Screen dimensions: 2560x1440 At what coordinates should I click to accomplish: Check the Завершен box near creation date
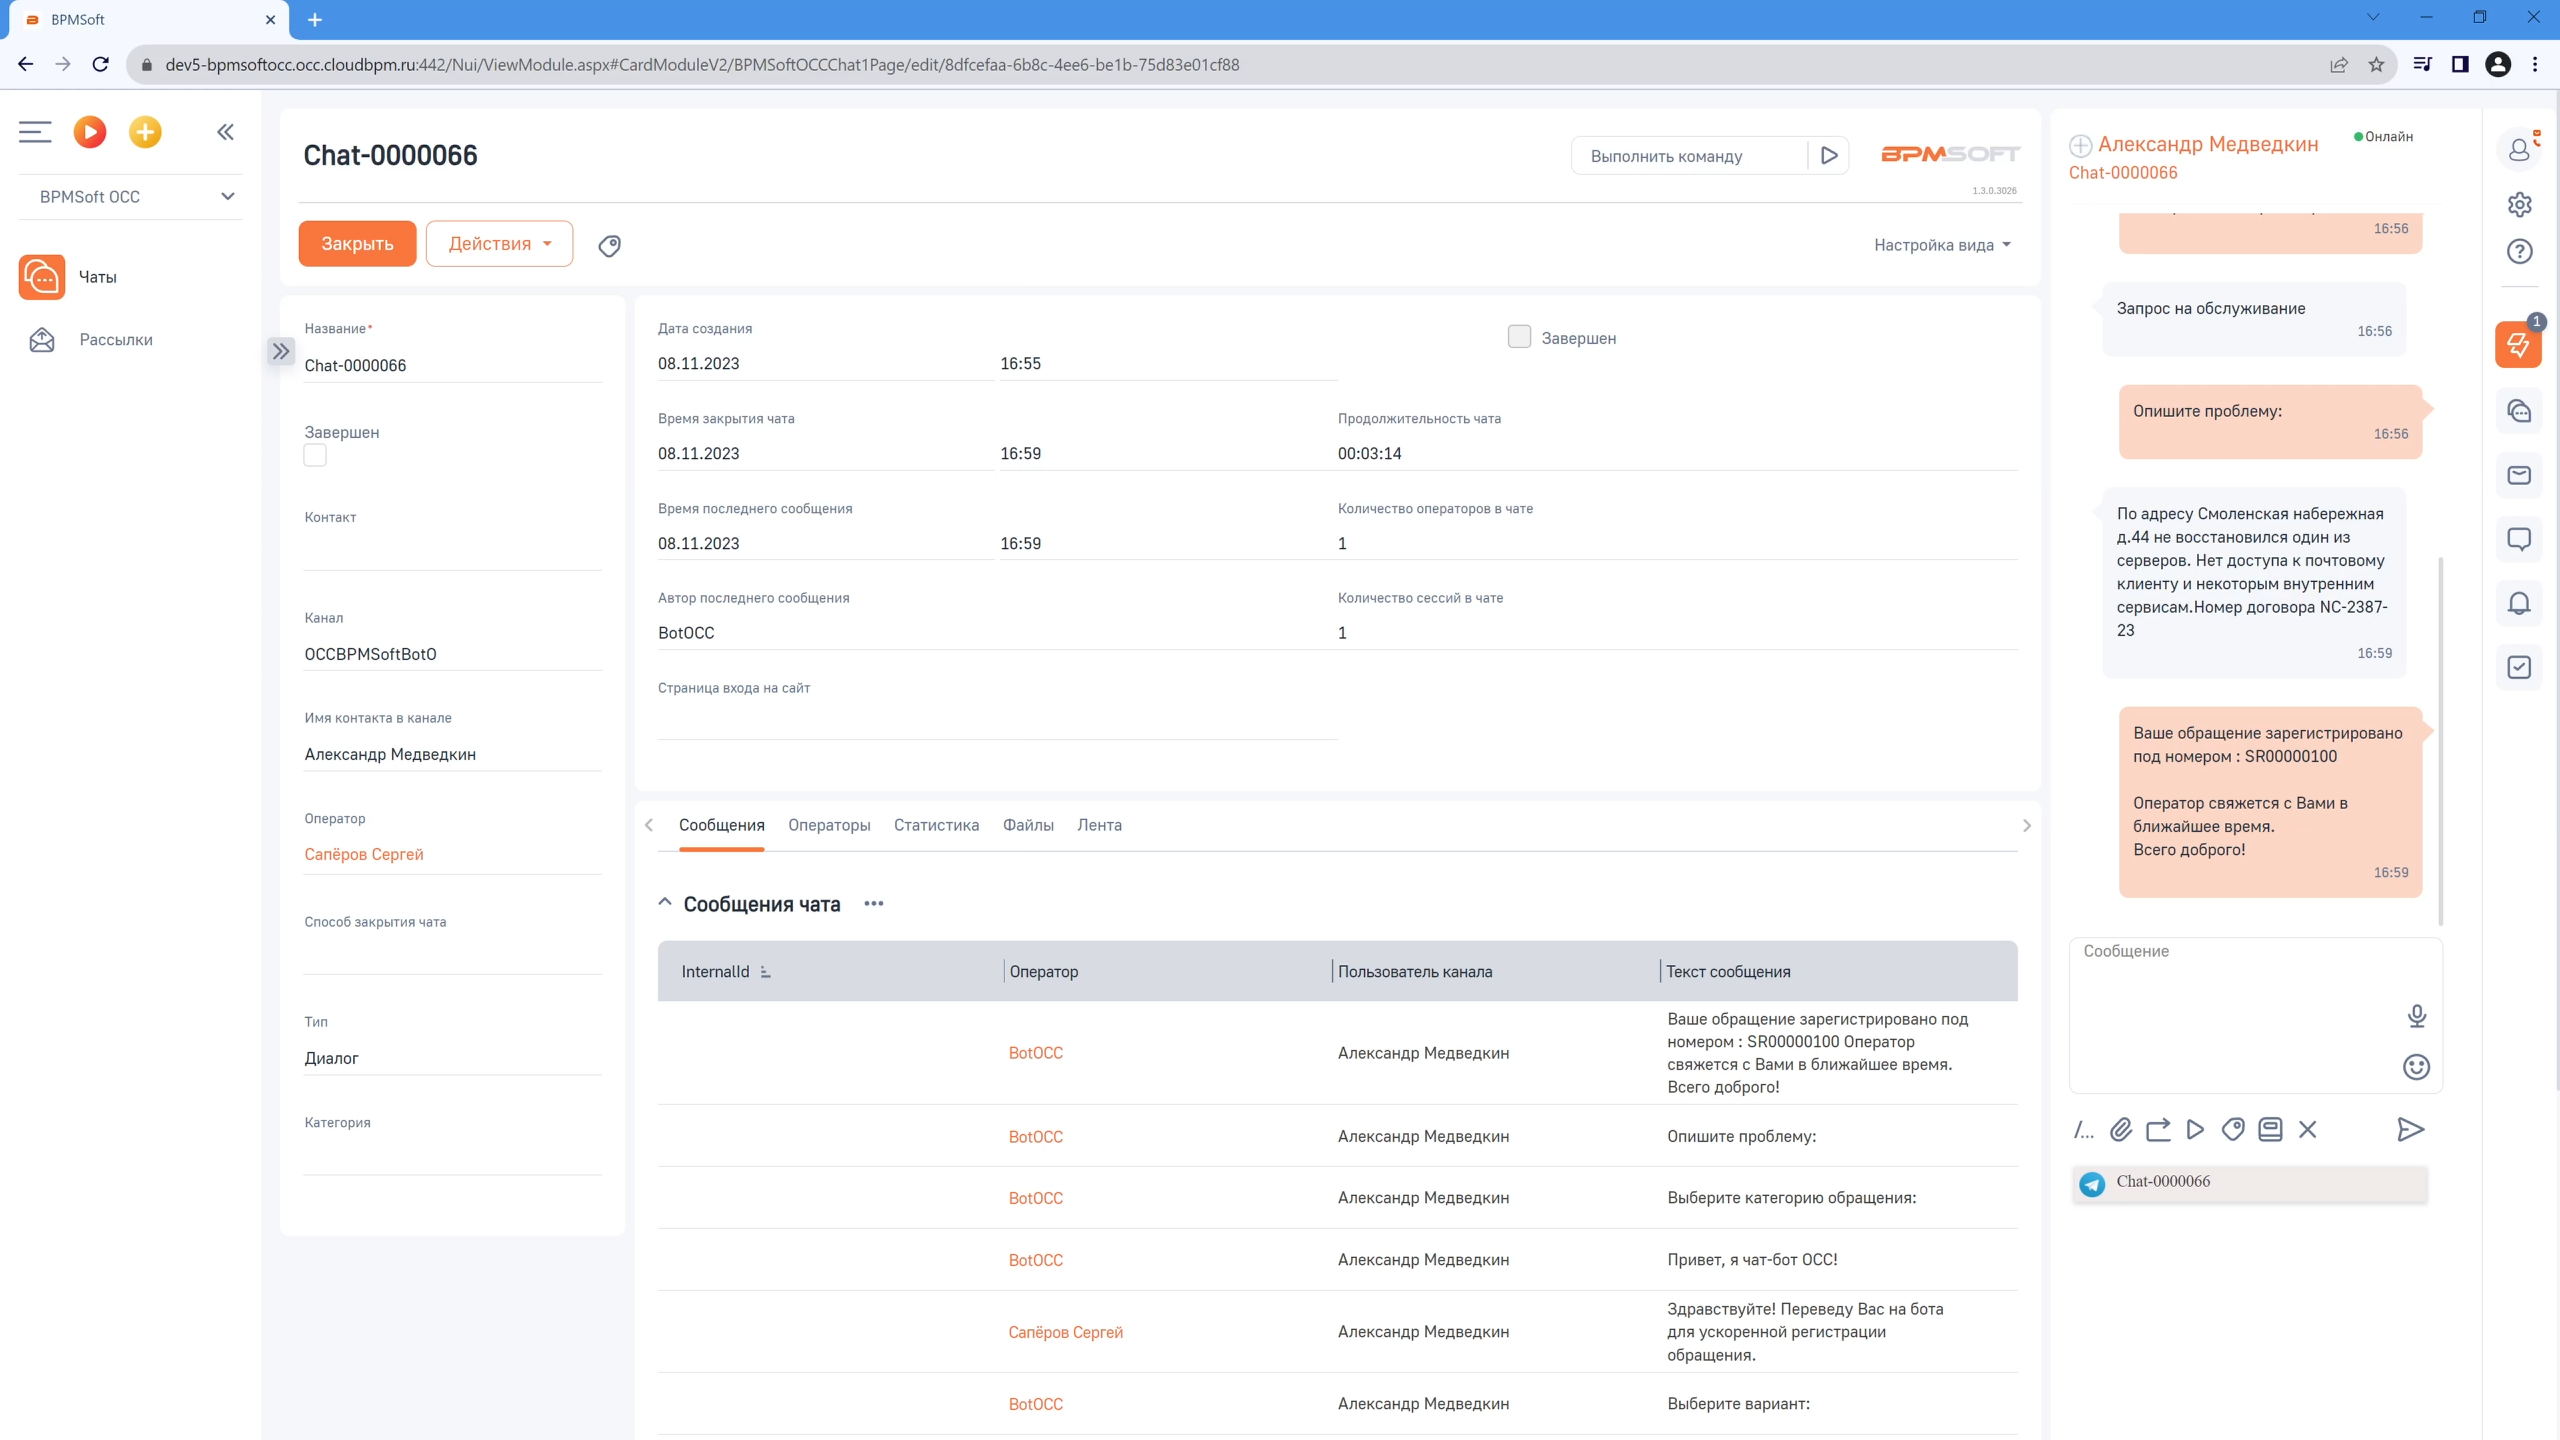[x=1519, y=337]
